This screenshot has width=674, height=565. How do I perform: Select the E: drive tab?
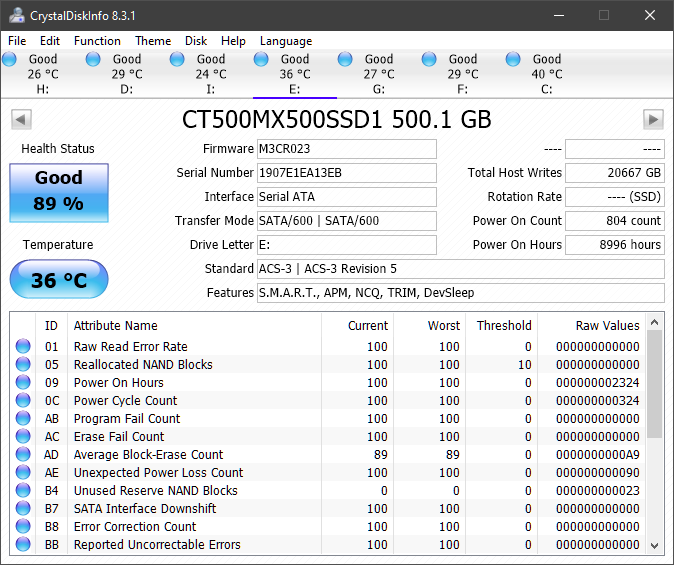point(295,74)
